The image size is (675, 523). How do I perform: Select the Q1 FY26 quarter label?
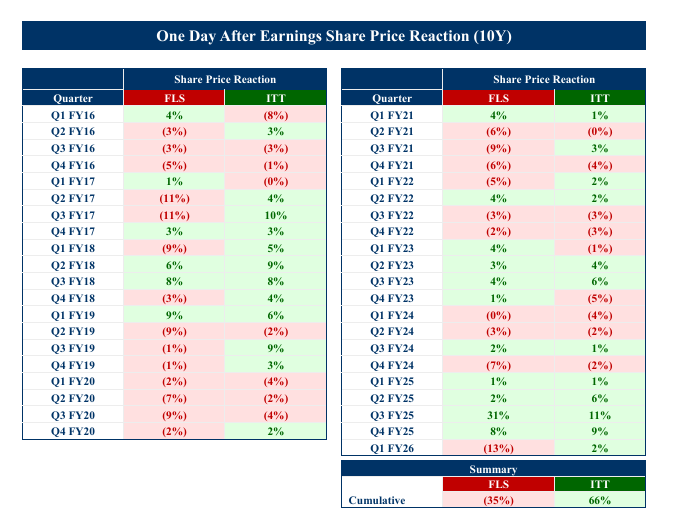pos(392,448)
